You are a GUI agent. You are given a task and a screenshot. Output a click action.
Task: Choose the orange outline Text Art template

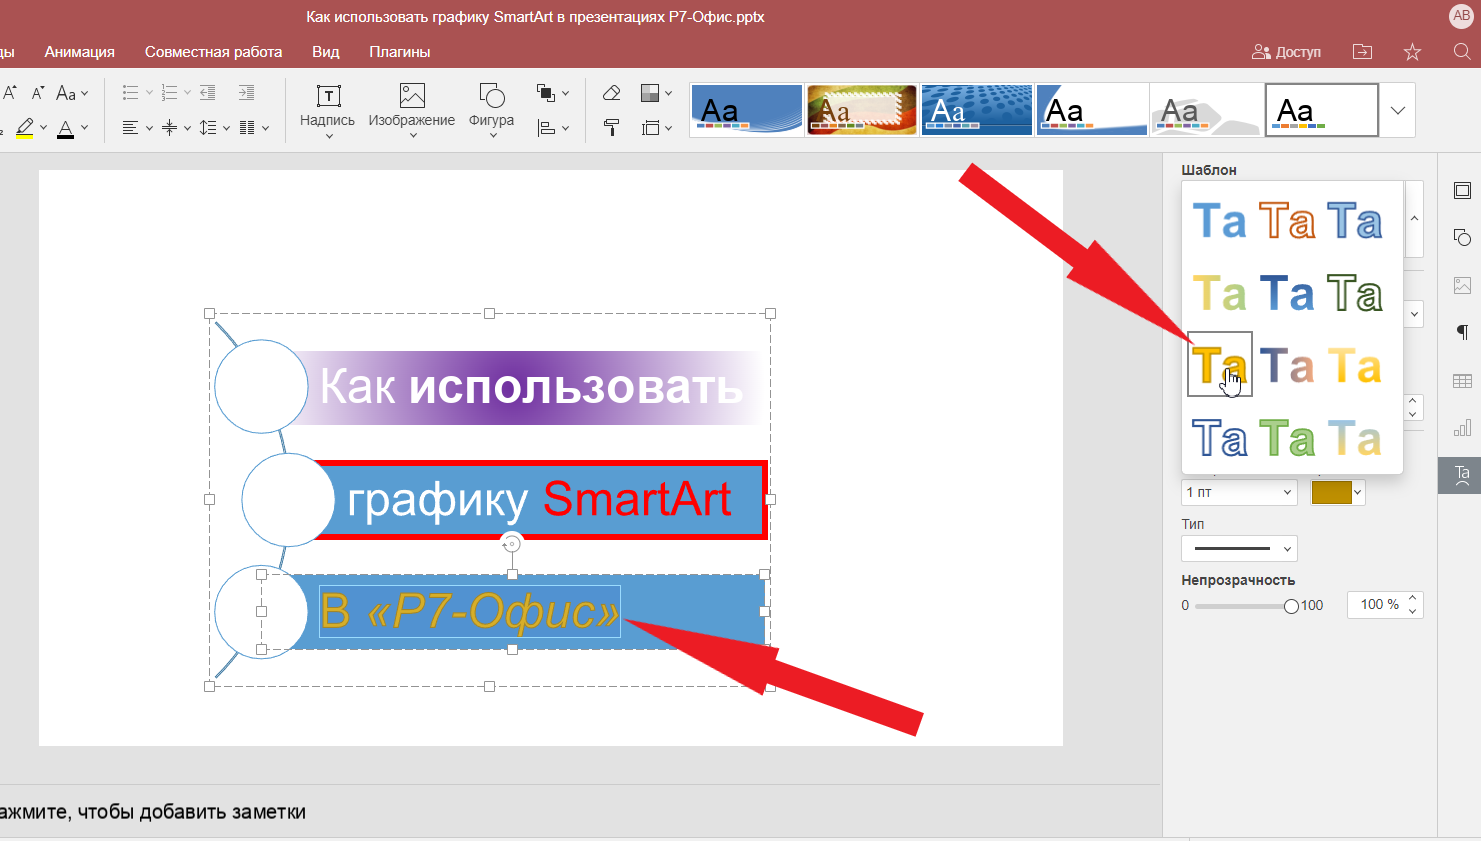click(1287, 221)
